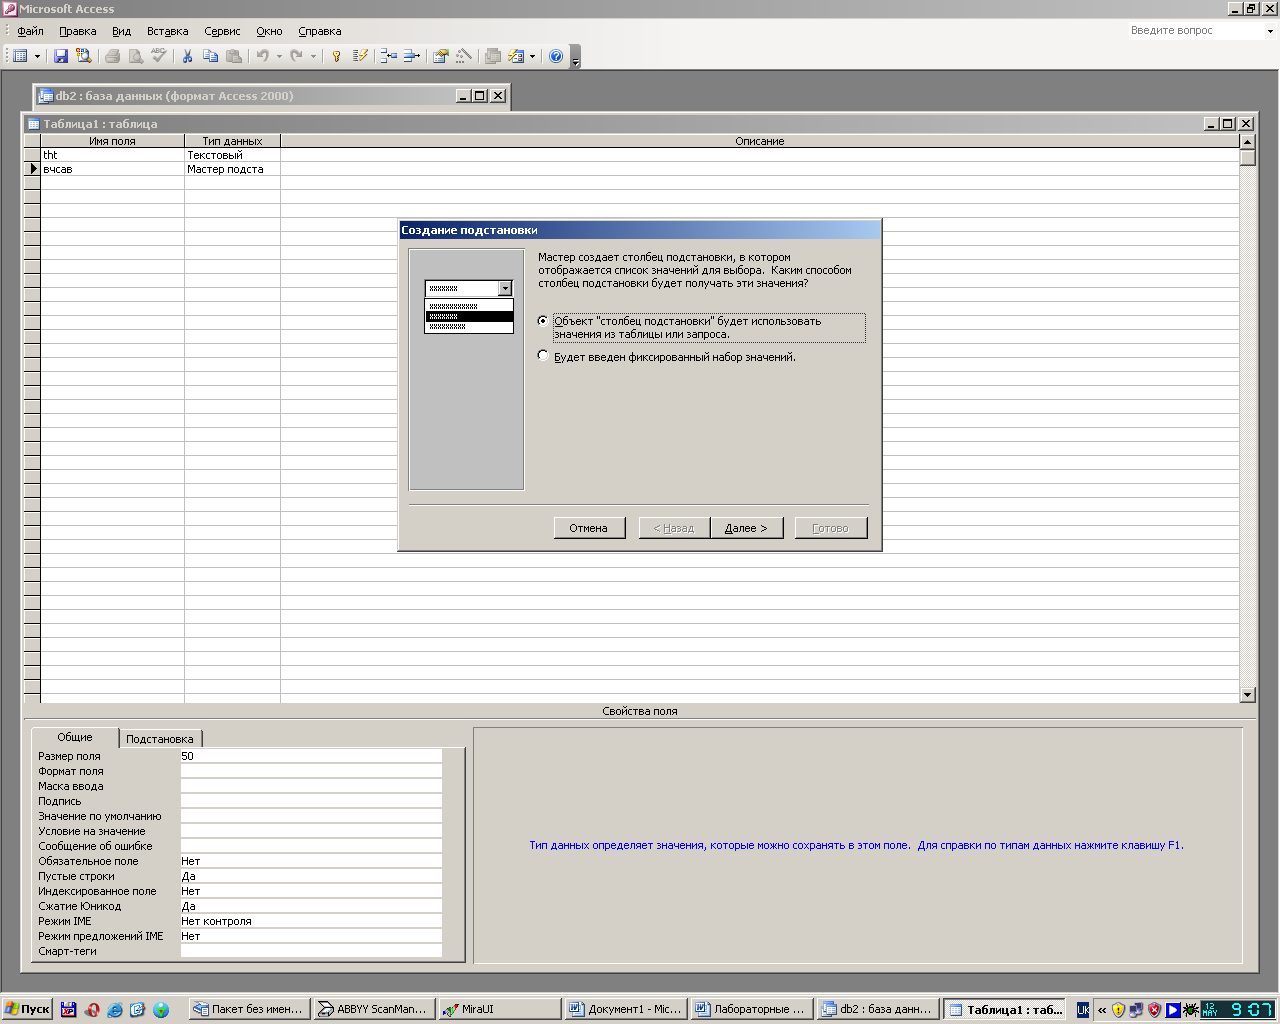The height and width of the screenshot is (1024, 1280).
Task: Click the Database Window toolbar icon
Action: pyautogui.click(x=493, y=56)
